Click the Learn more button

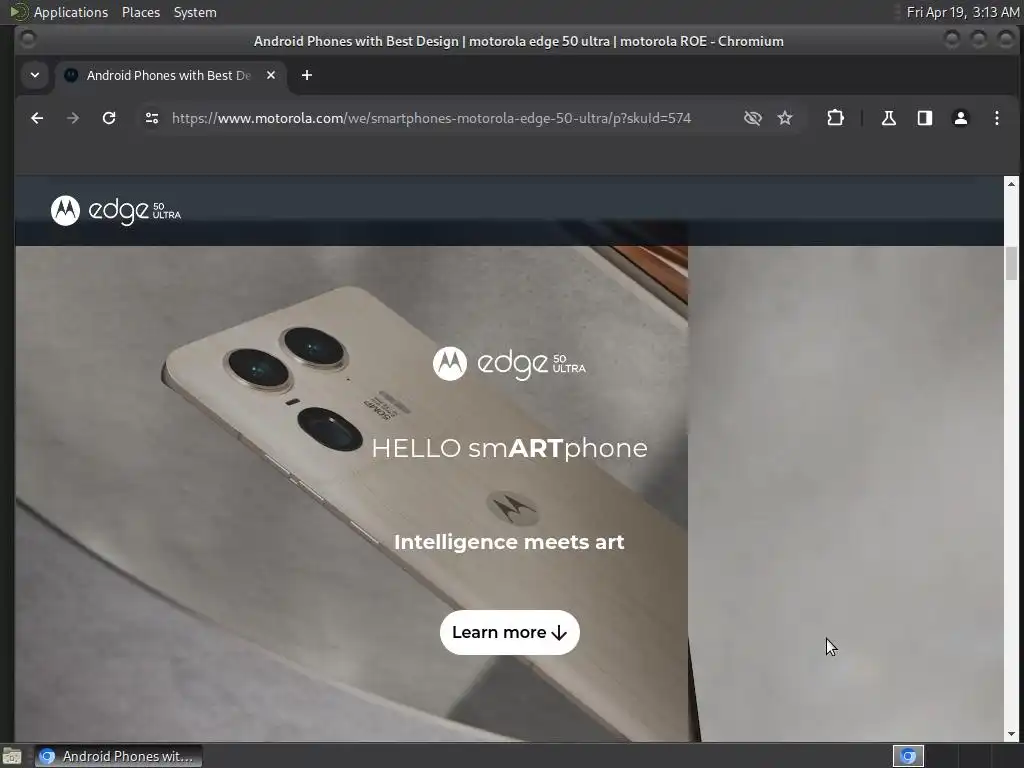[509, 632]
